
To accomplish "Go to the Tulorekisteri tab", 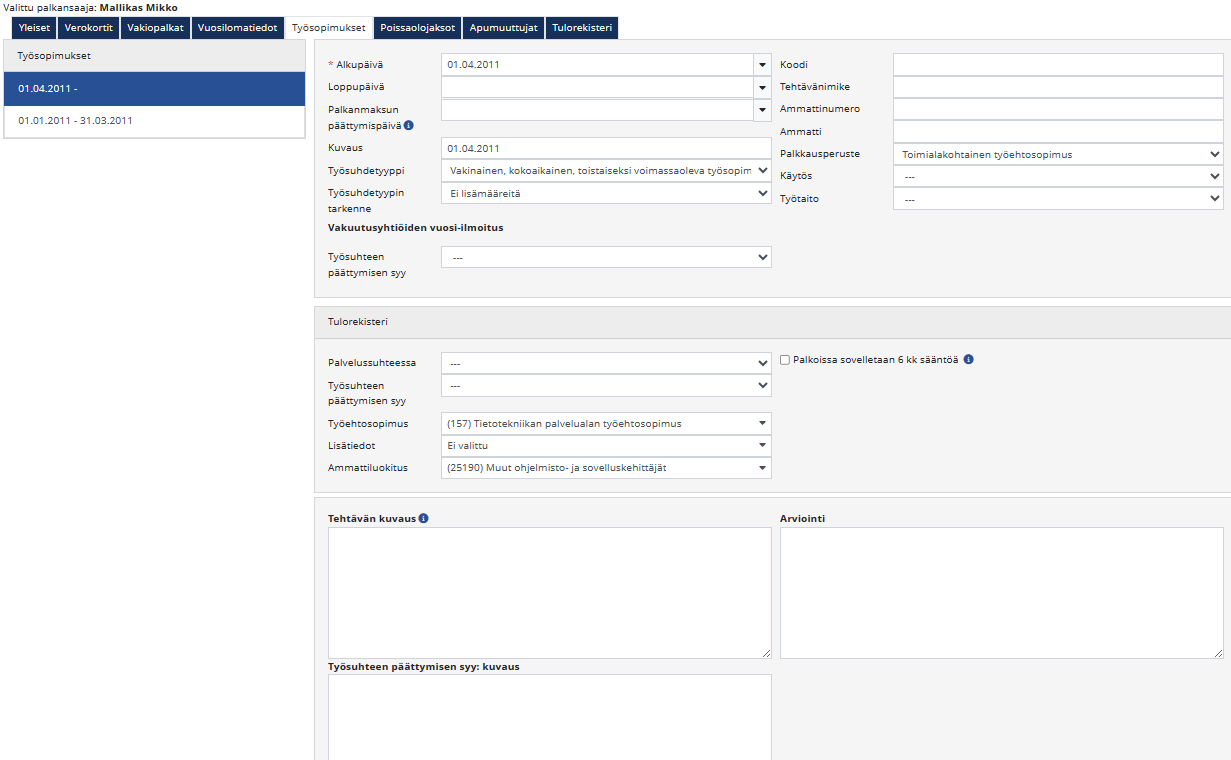I will pyautogui.click(x=581, y=28).
